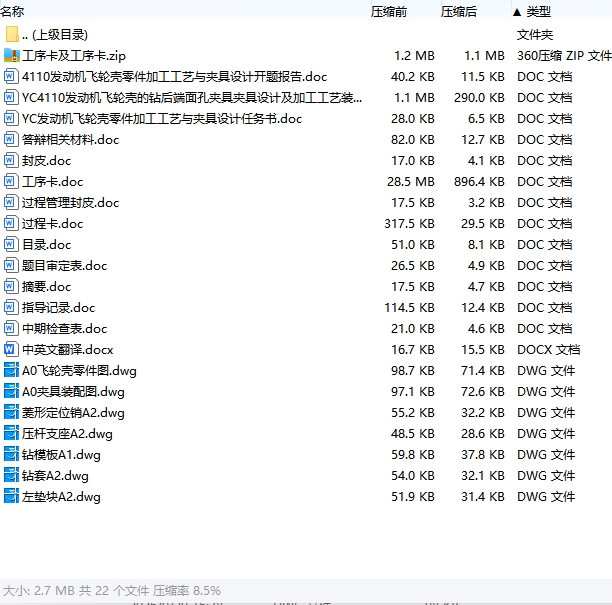Select the file 压杆支座A2.dwg
The image size is (612, 605).
67,434
